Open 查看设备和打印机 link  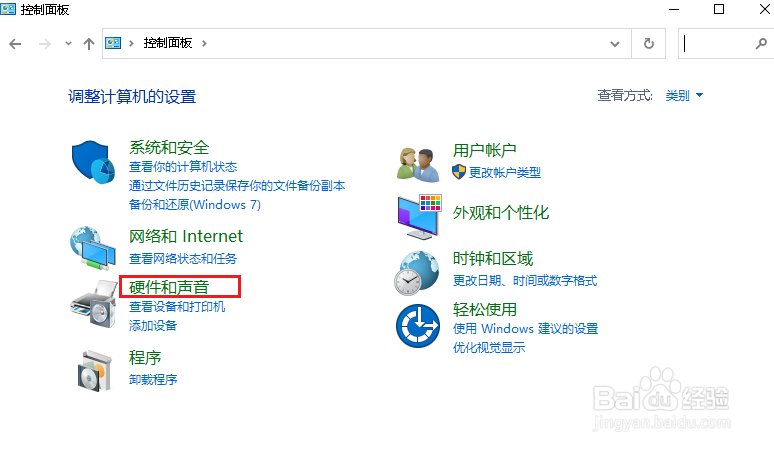click(x=177, y=307)
